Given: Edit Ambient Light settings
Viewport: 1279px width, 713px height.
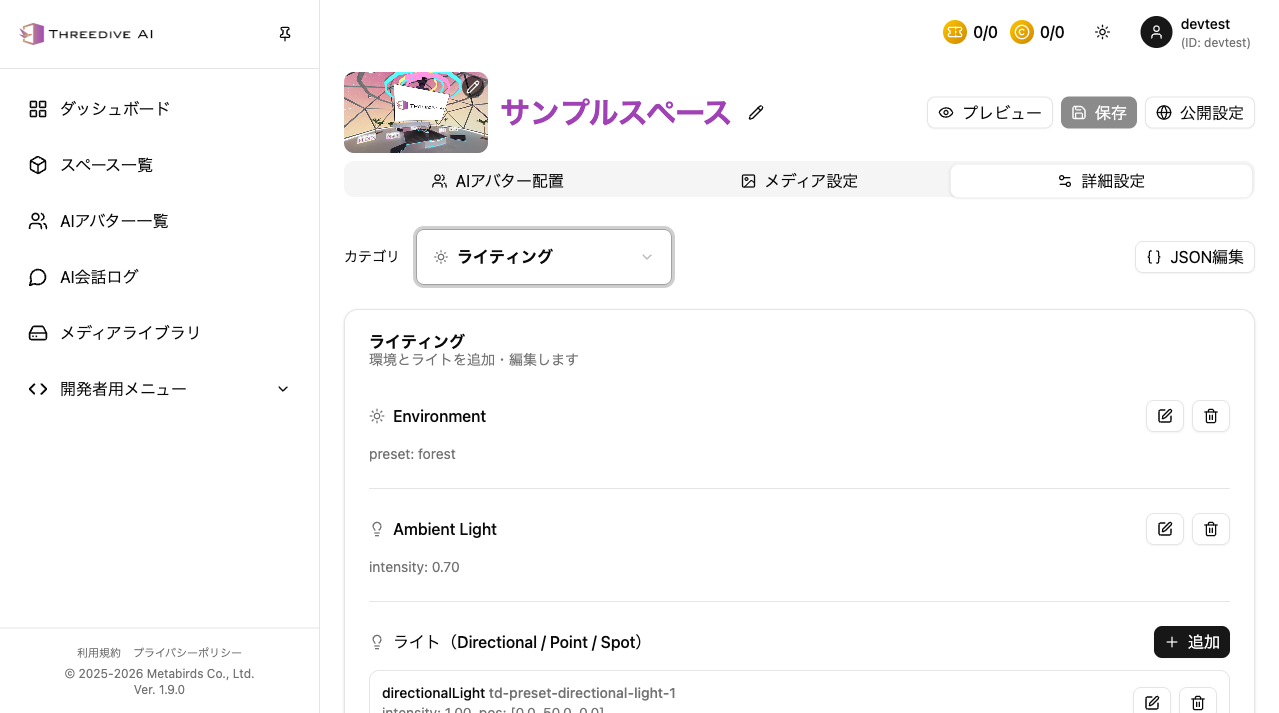Looking at the screenshot, I should pyautogui.click(x=1165, y=529).
